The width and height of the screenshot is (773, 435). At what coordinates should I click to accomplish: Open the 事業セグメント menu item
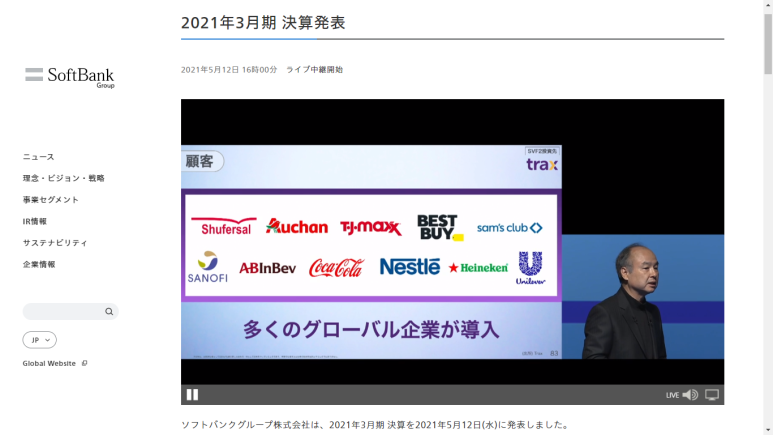51,200
